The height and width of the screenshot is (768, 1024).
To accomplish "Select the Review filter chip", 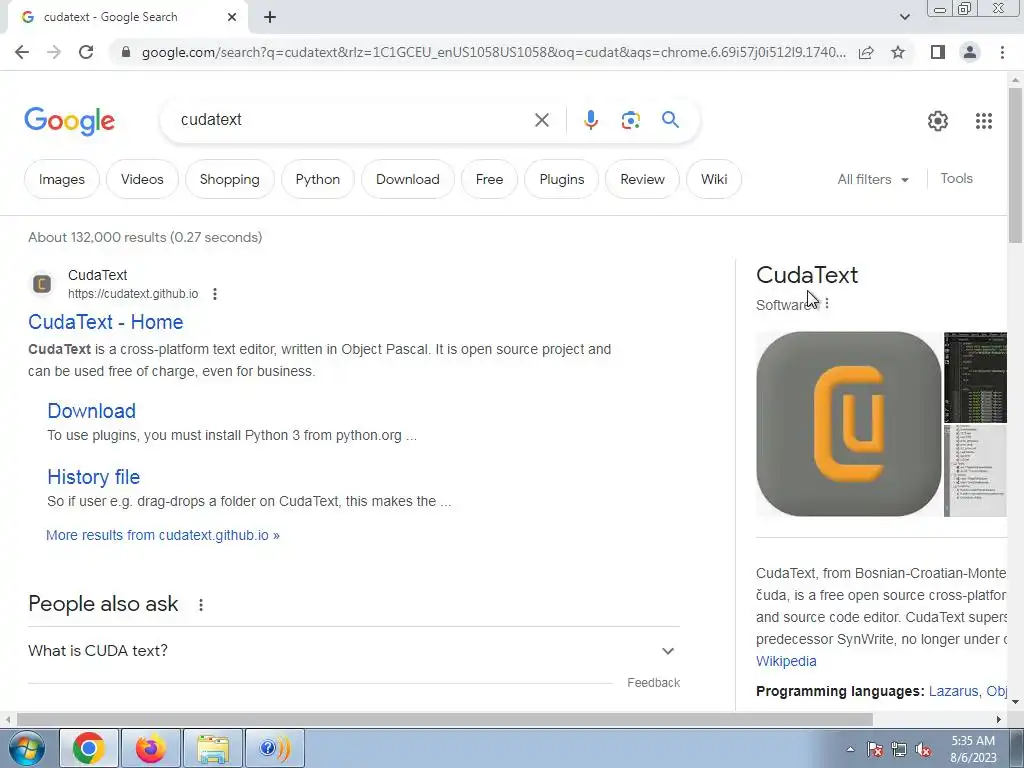I will tap(642, 180).
